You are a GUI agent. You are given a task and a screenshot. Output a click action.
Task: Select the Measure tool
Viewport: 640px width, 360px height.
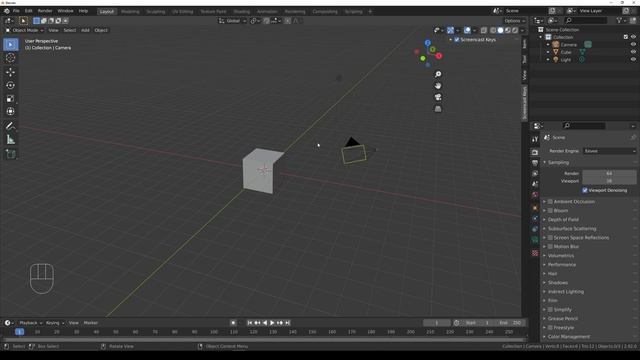point(11,140)
